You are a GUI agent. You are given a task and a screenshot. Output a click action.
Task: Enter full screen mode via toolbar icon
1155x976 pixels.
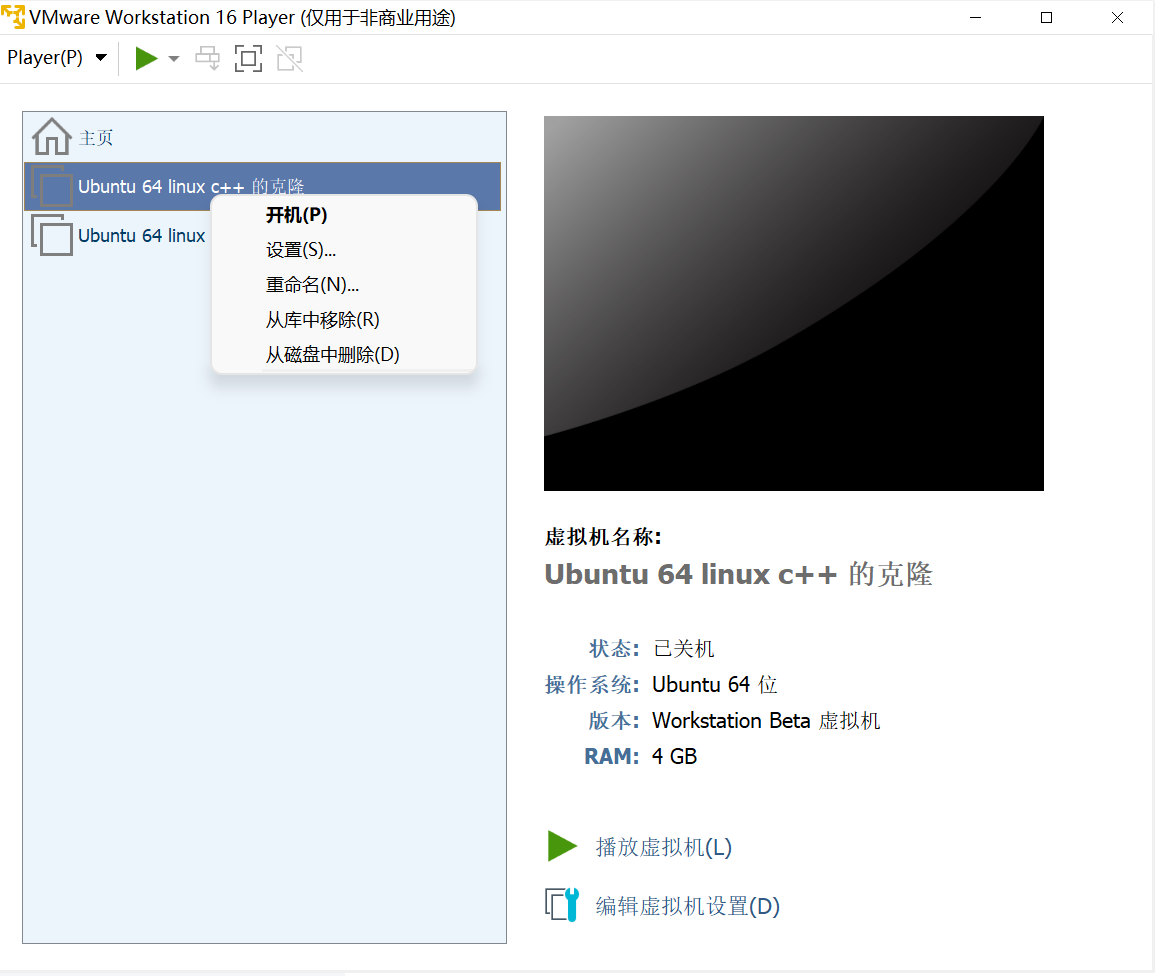(247, 57)
